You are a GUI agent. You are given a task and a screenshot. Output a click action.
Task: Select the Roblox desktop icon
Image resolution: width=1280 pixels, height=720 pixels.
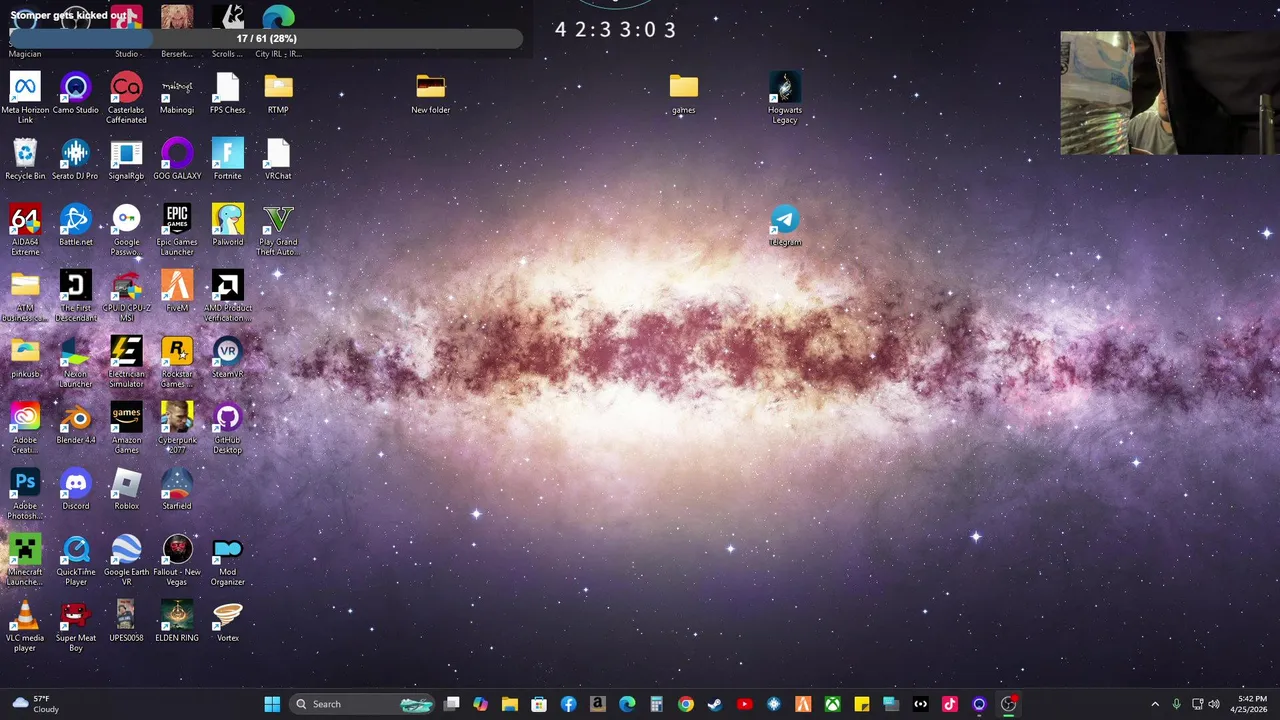coord(126,490)
